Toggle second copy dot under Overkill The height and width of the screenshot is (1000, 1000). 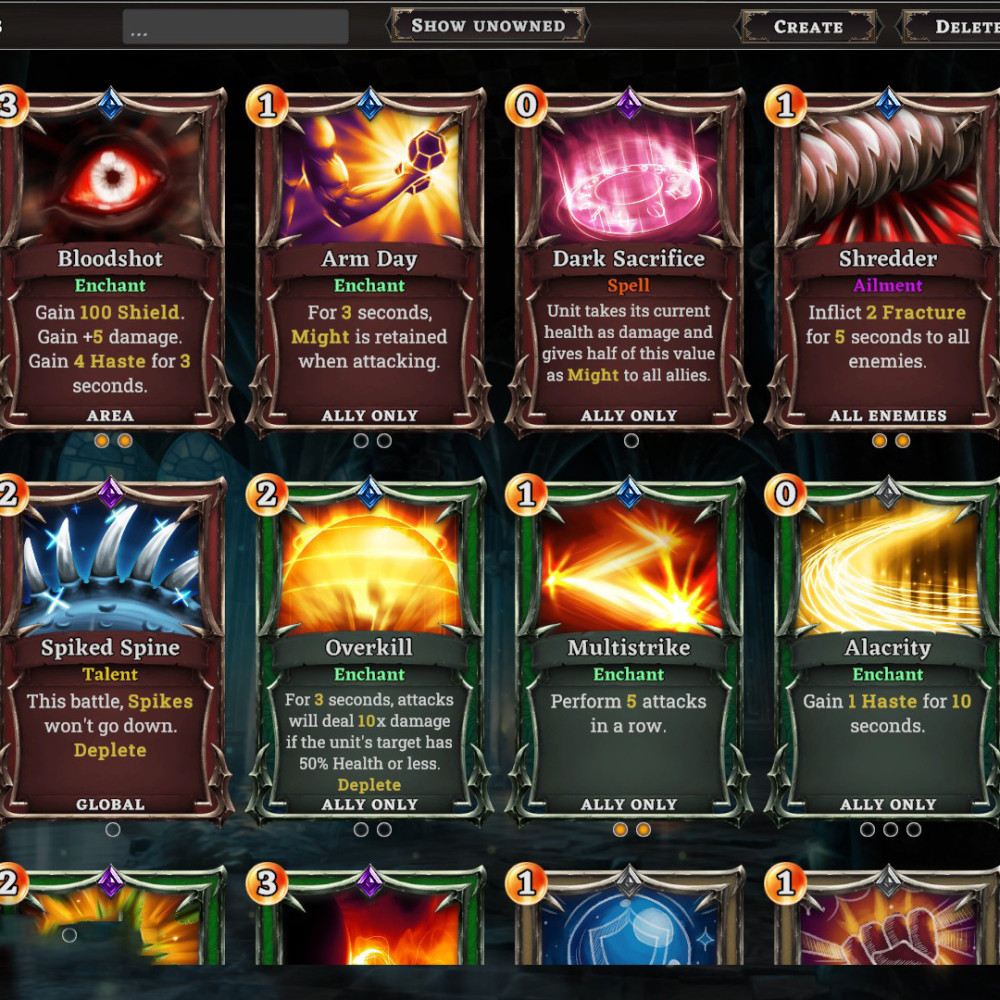coord(384,829)
